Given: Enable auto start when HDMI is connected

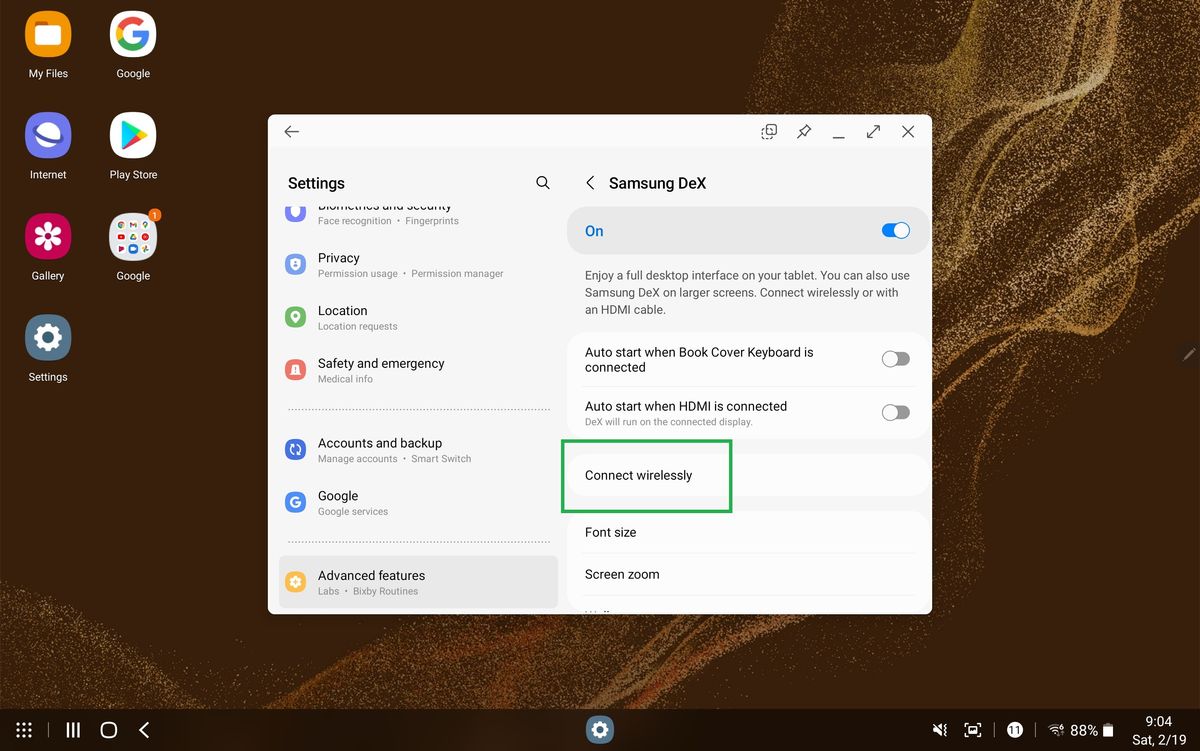Looking at the screenshot, I should click(x=895, y=411).
